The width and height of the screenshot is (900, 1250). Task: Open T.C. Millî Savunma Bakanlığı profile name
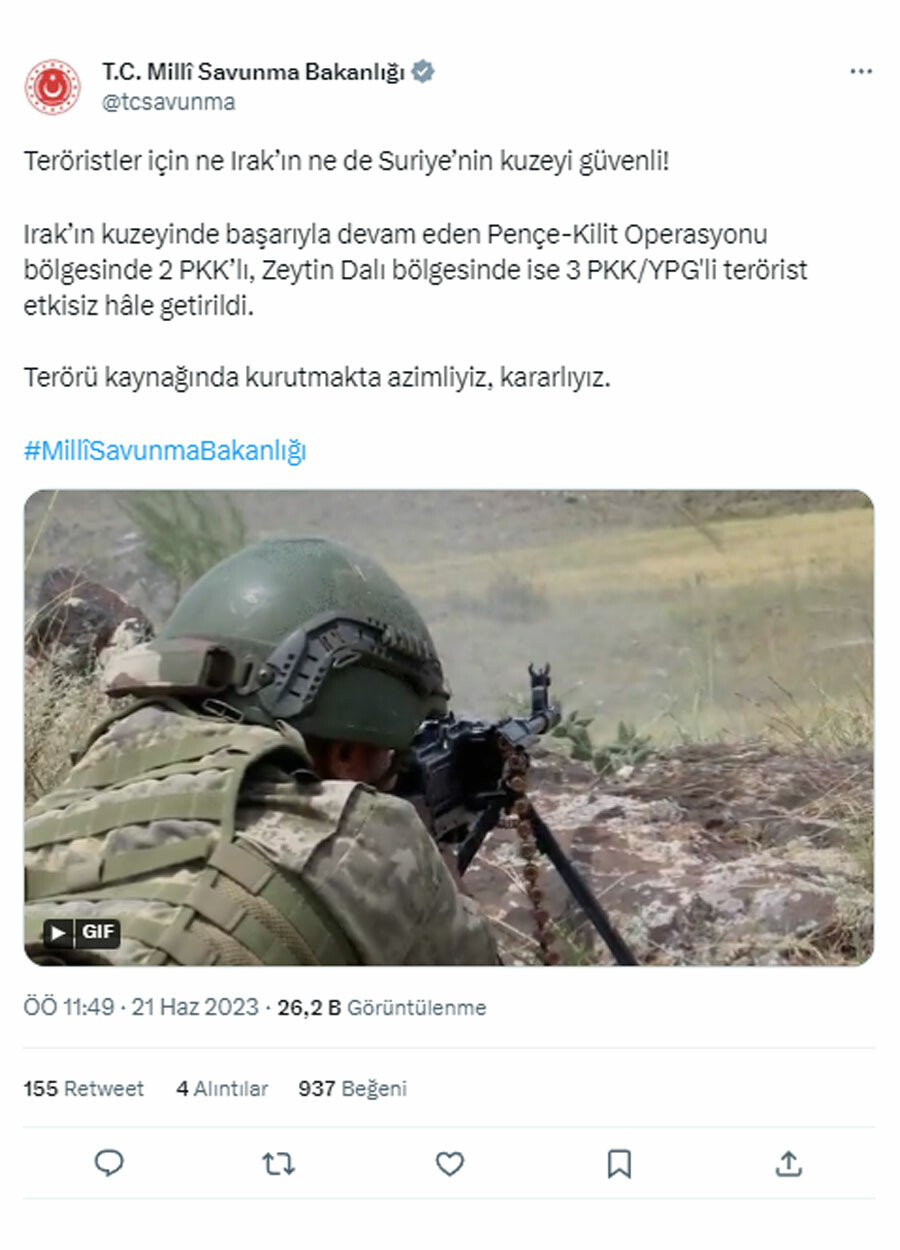pos(253,72)
